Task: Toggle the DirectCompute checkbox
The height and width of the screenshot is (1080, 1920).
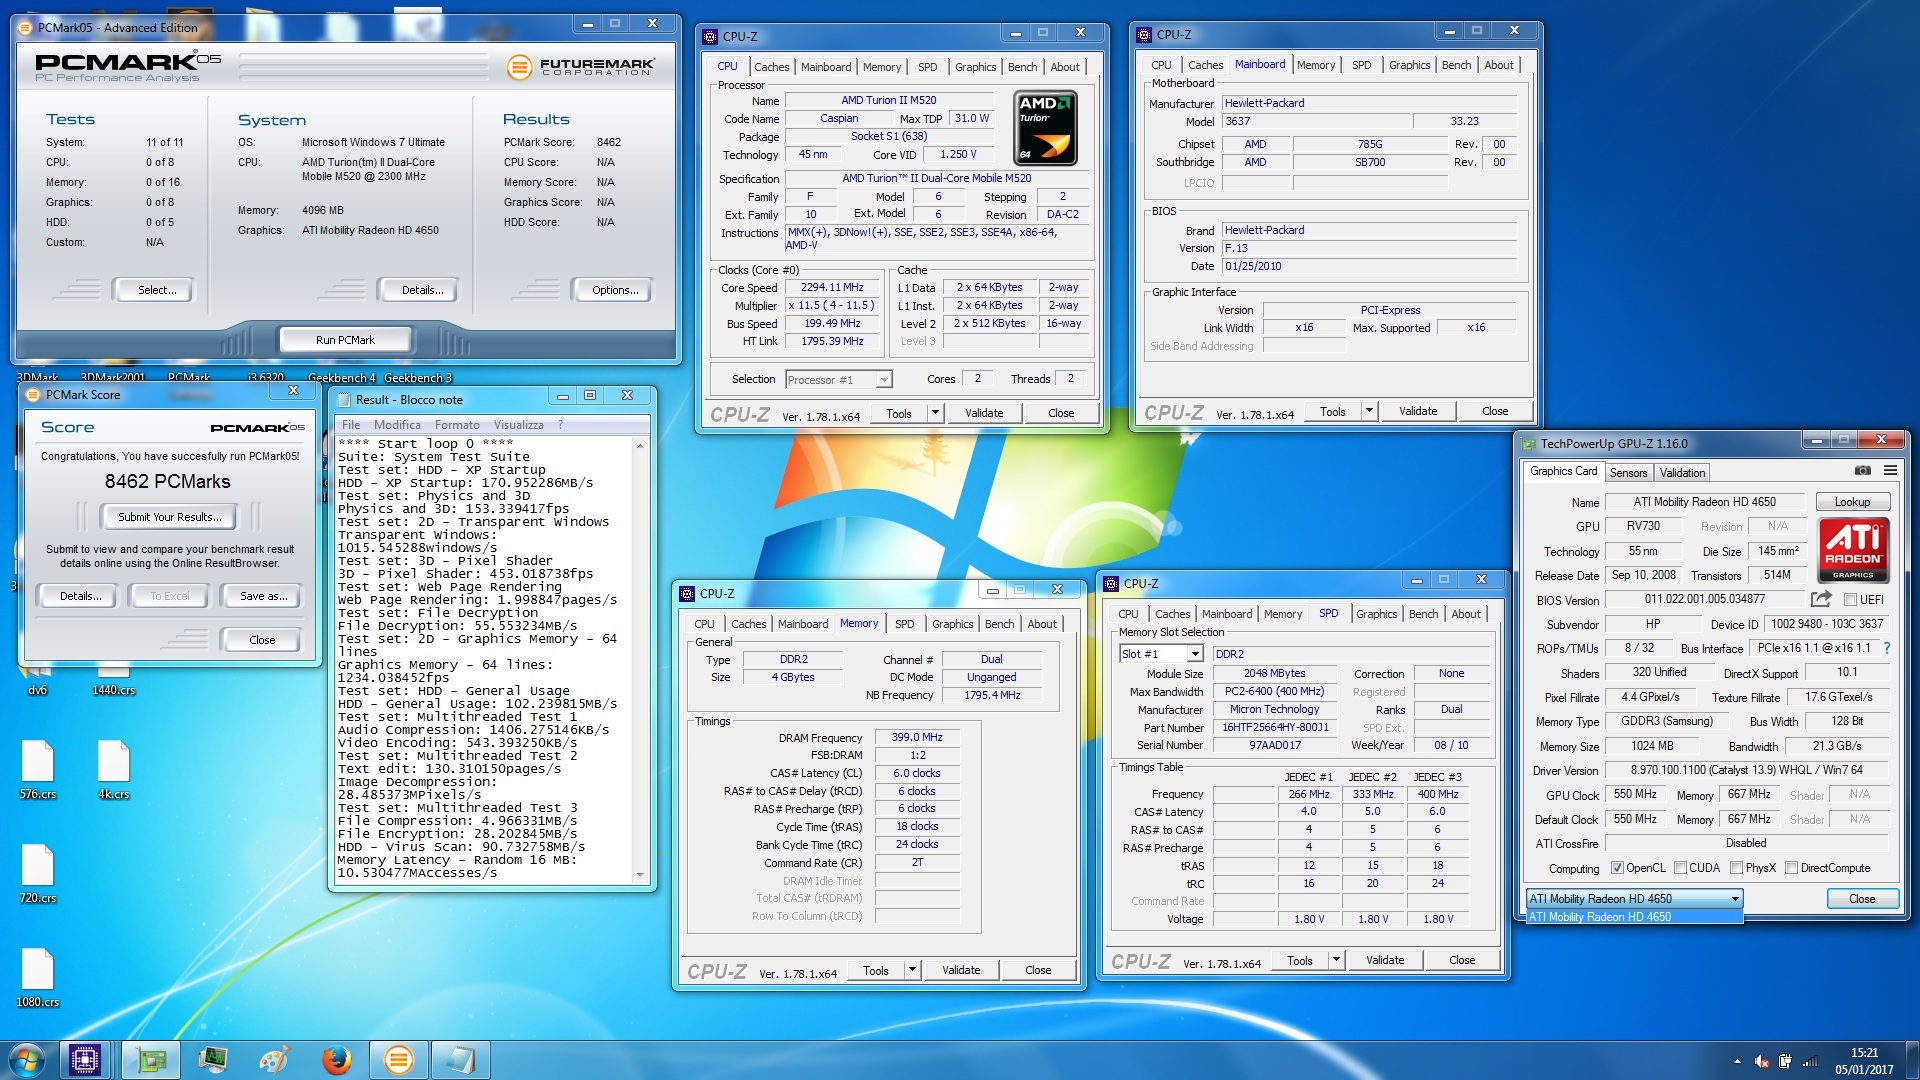Action: tap(1792, 868)
